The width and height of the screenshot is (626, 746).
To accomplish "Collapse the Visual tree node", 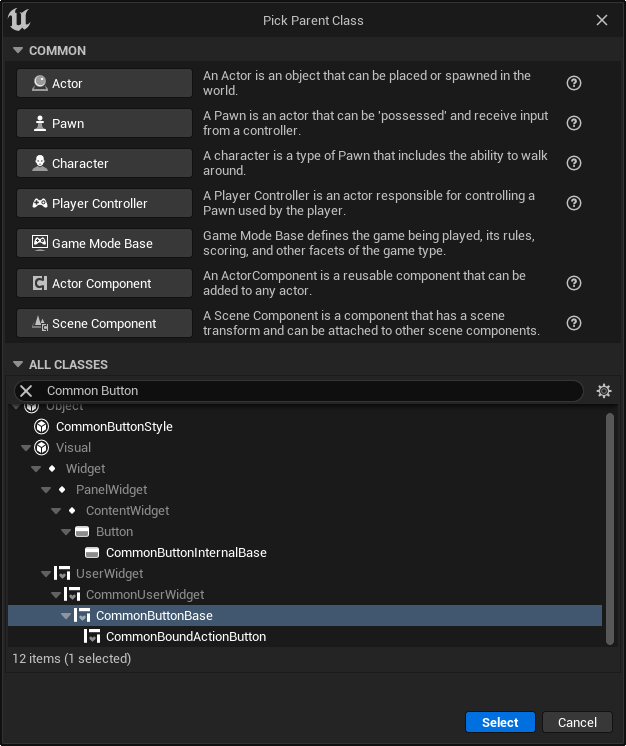I will point(26,448).
